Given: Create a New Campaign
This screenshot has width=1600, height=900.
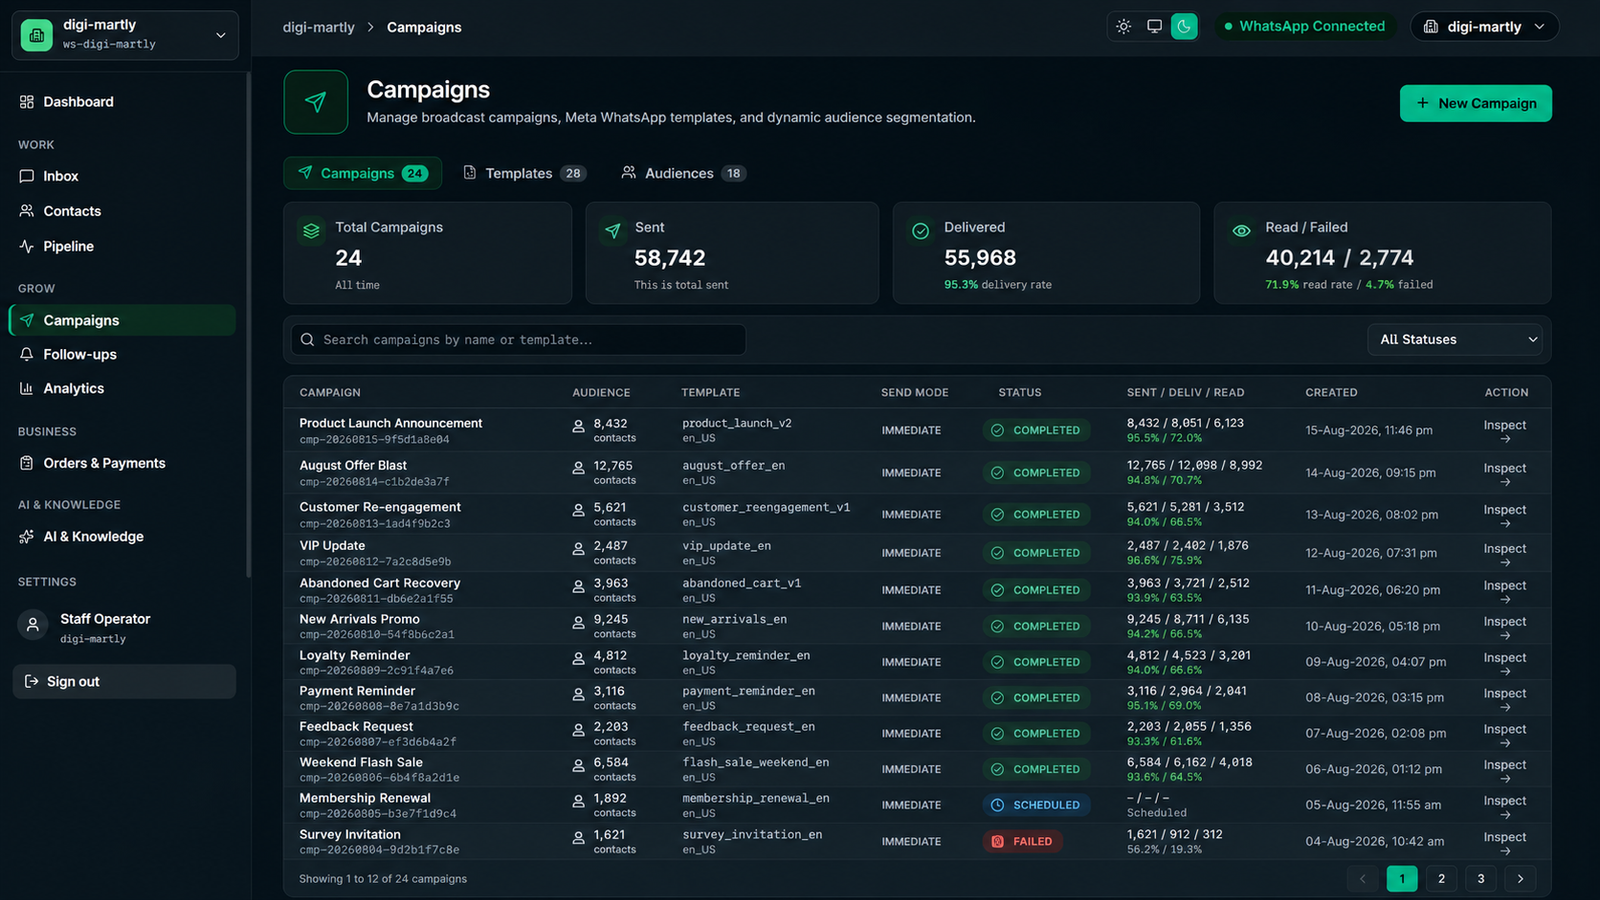Looking at the screenshot, I should [1476, 103].
